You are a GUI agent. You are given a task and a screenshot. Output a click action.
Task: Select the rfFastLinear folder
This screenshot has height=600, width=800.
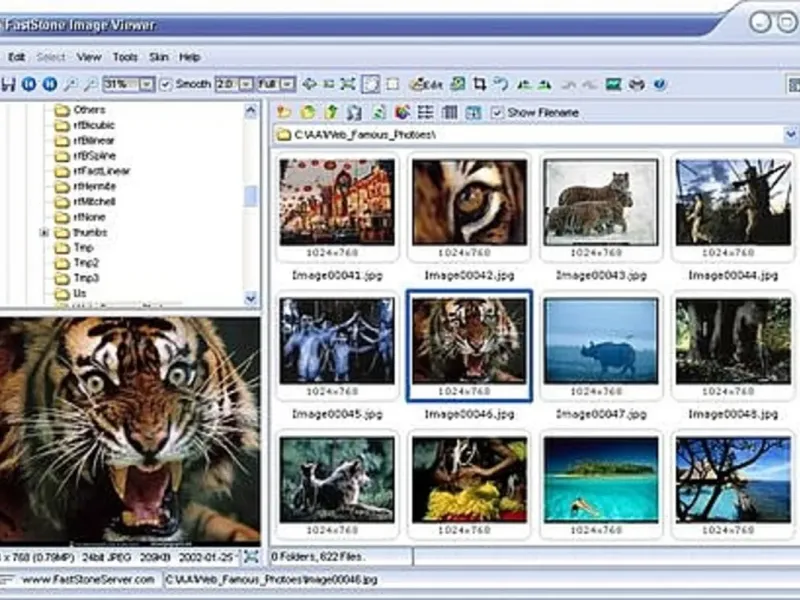click(102, 171)
